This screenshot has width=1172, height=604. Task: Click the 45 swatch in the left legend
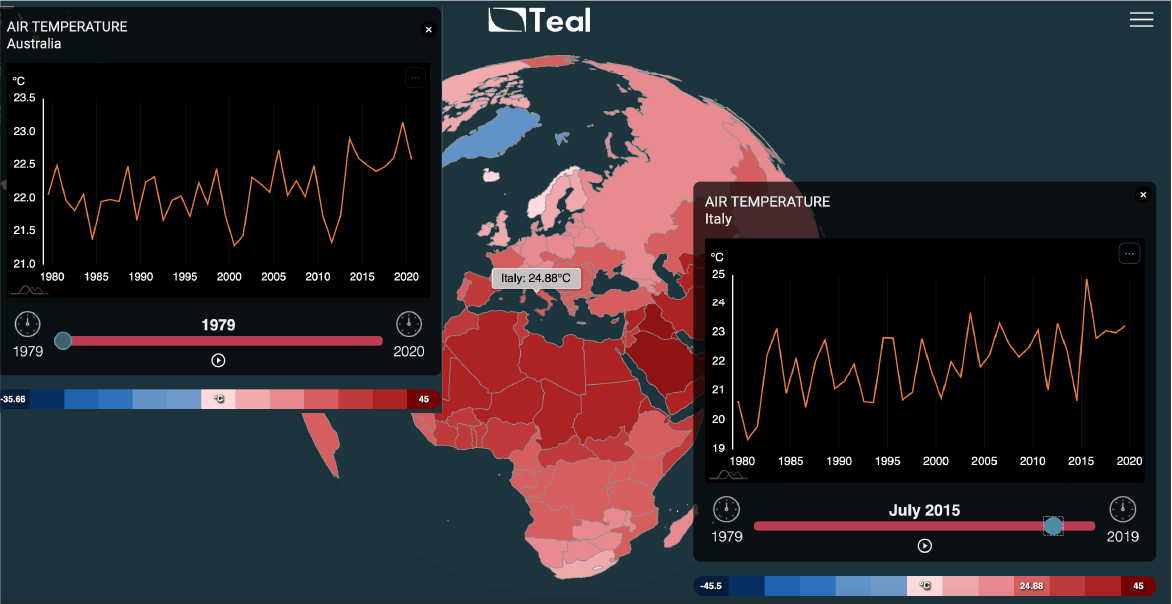pyautogui.click(x=424, y=399)
